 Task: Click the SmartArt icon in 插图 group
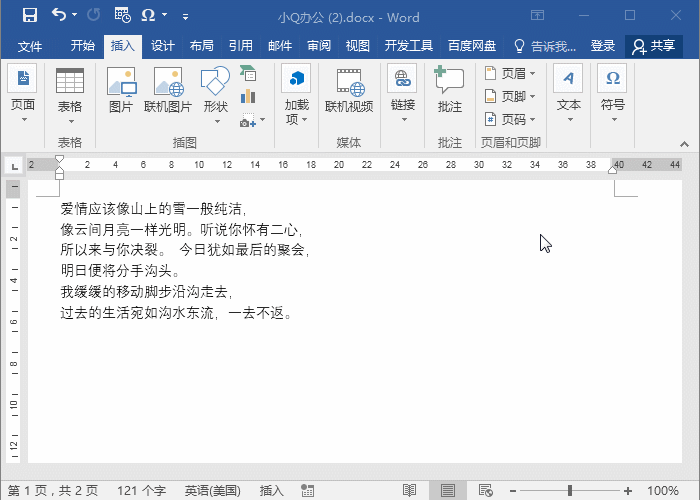(x=248, y=73)
